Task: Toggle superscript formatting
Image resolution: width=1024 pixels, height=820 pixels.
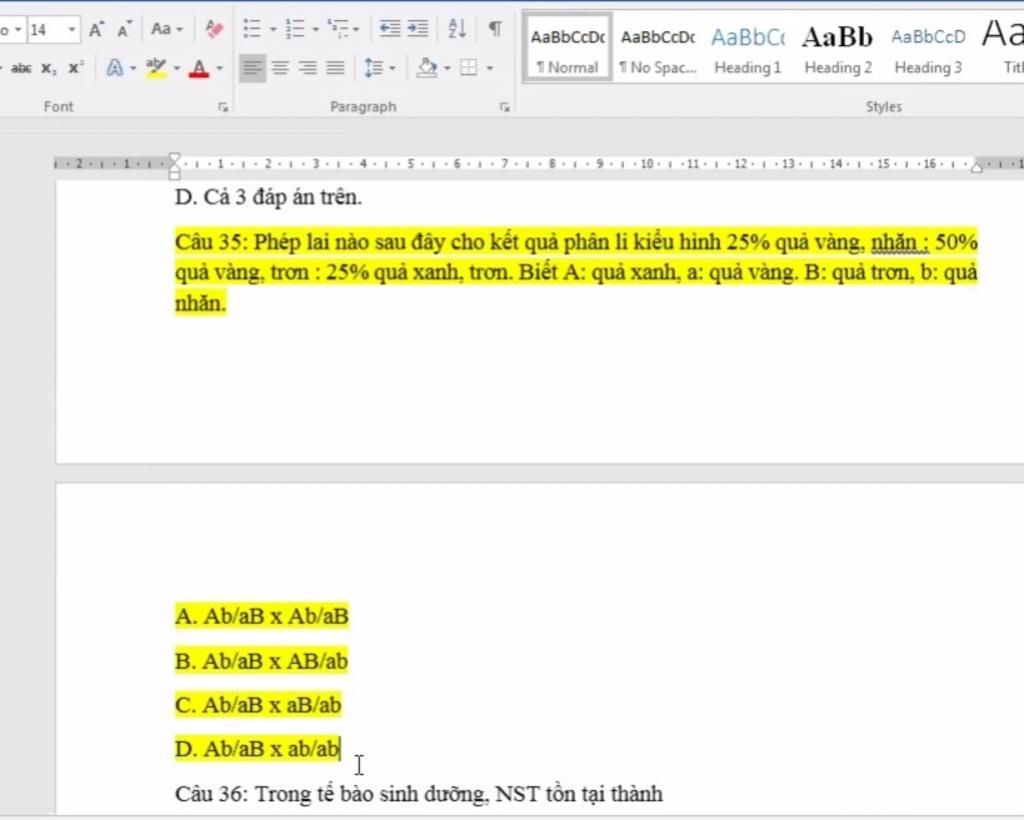Action: [76, 67]
